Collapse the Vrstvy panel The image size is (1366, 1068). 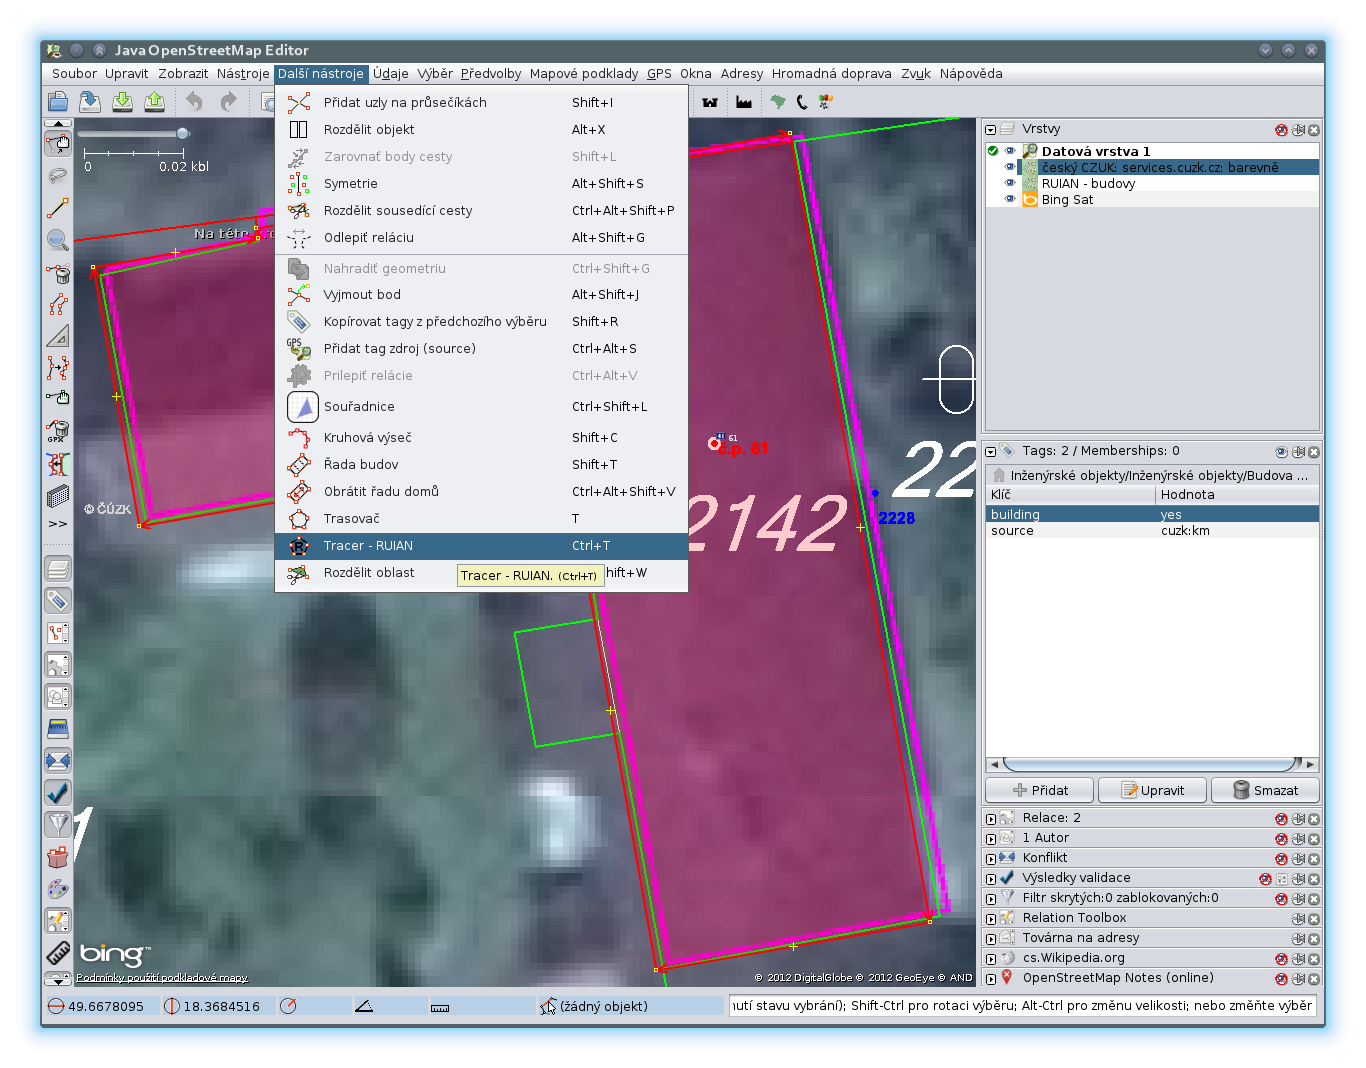tap(990, 129)
